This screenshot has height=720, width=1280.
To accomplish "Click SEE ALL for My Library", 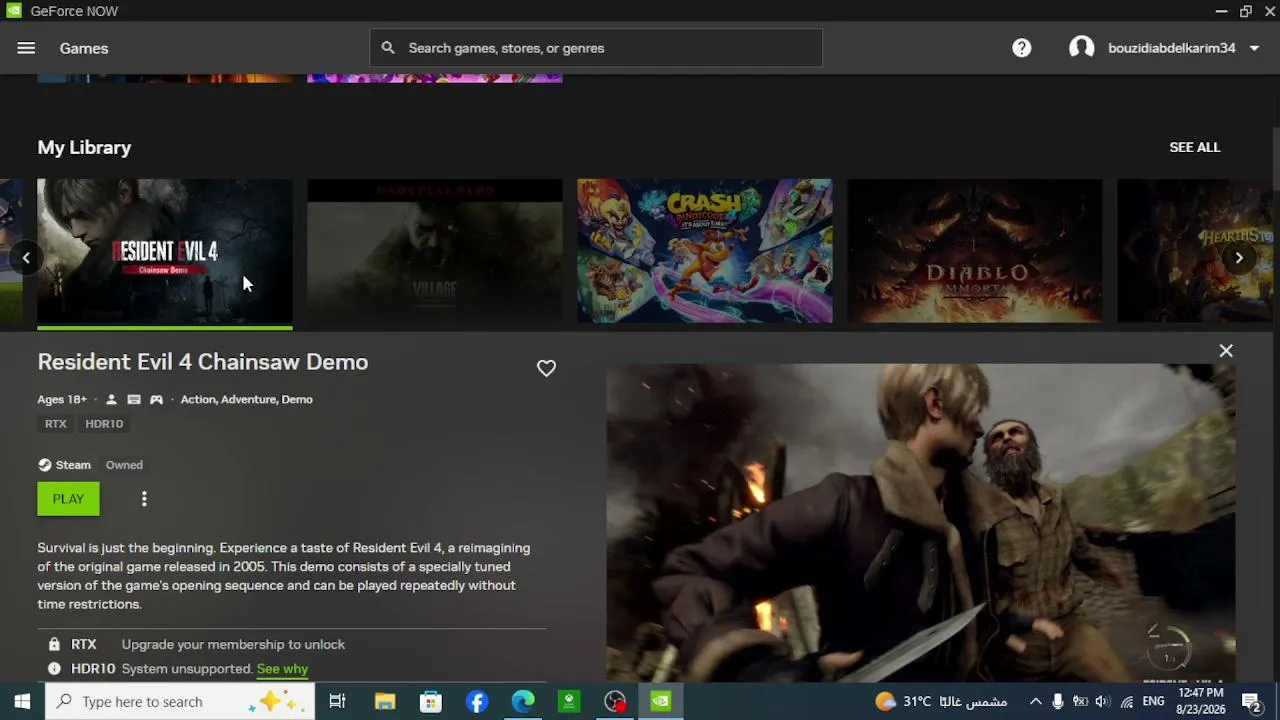I will (x=1195, y=147).
